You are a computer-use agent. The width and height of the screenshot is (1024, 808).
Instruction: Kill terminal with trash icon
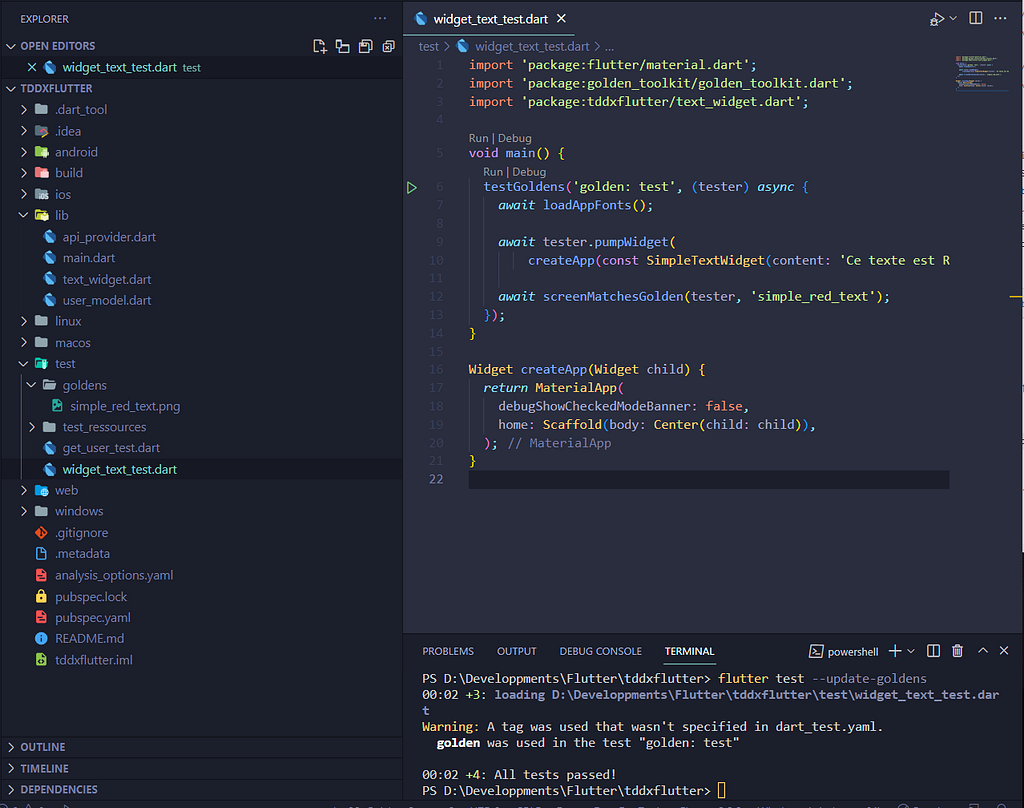pyautogui.click(x=957, y=651)
